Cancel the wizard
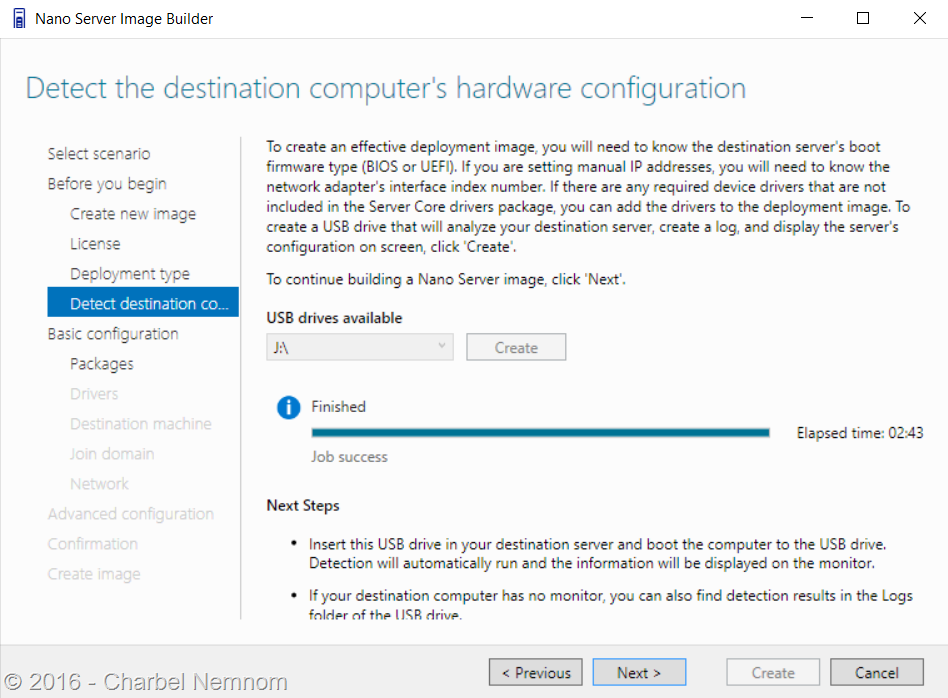 (877, 672)
